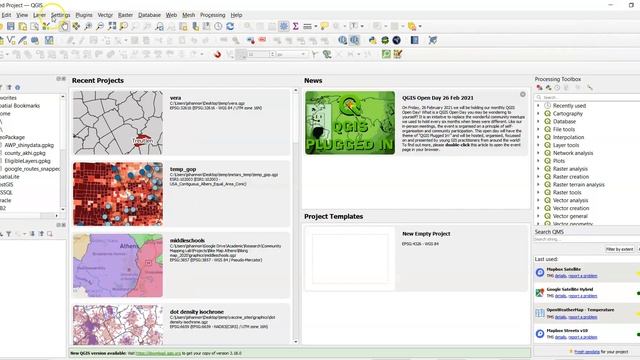Open the Database menu
This screenshot has height=360, width=640.
pyautogui.click(x=149, y=15)
